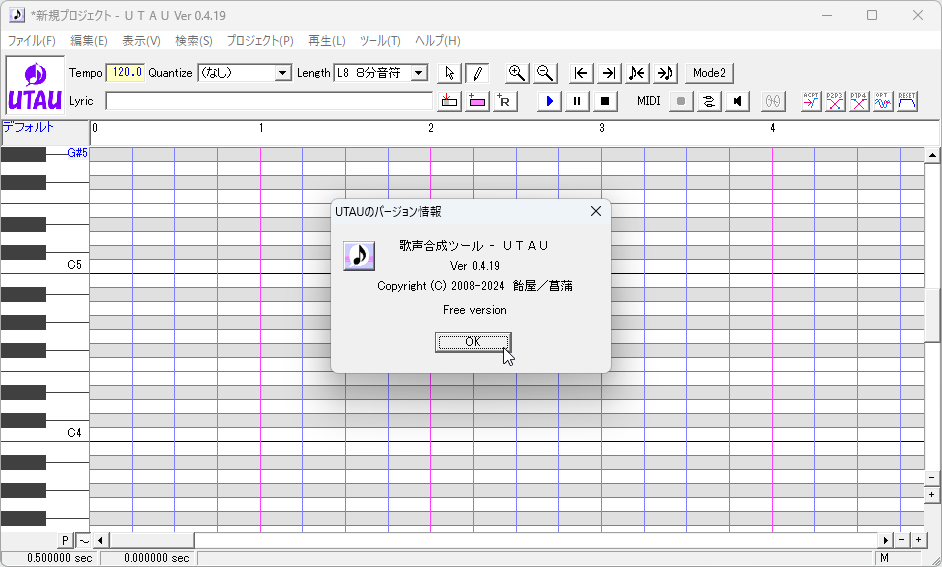The image size is (942, 567).
Task: Open the 検索(S) menu
Action: [x=193, y=40]
